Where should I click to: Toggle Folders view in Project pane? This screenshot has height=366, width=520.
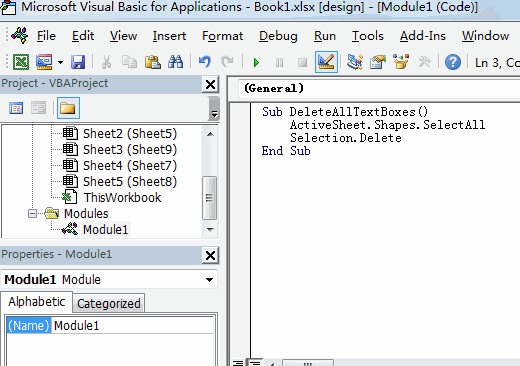pos(68,108)
